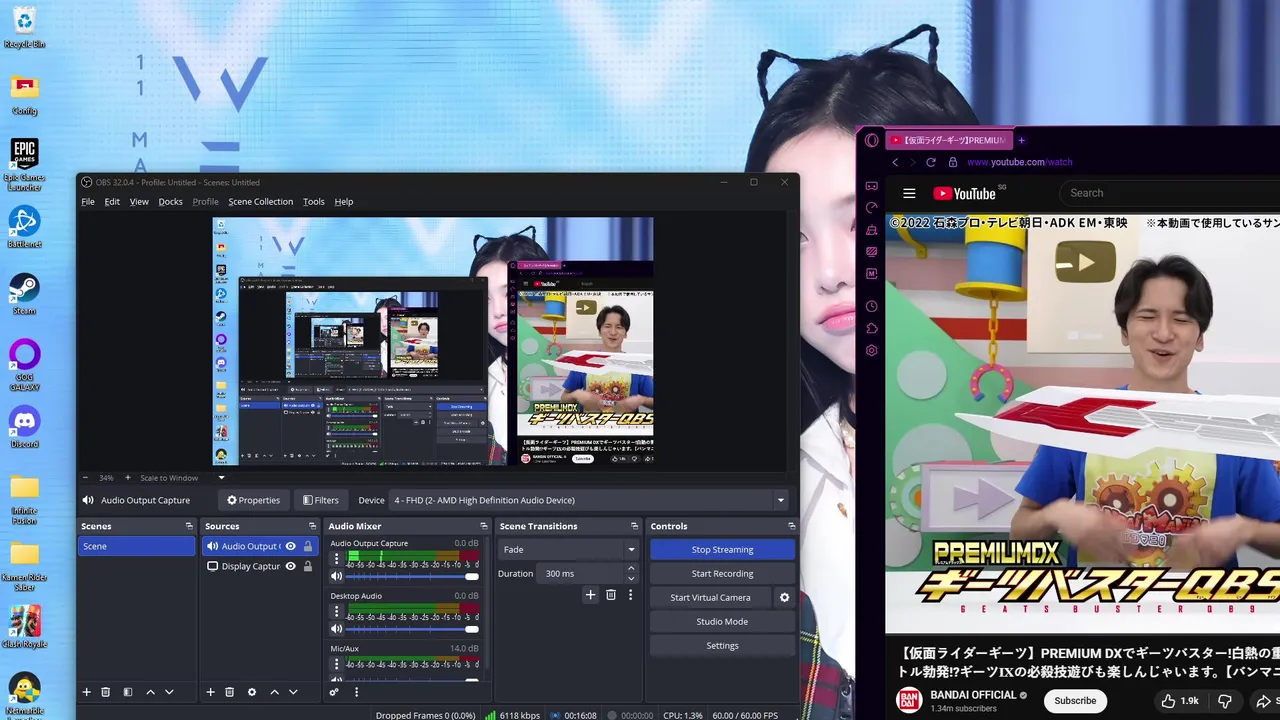Viewport: 1280px width, 720px height.
Task: Open the Scene Collection menu
Action: pyautogui.click(x=261, y=201)
